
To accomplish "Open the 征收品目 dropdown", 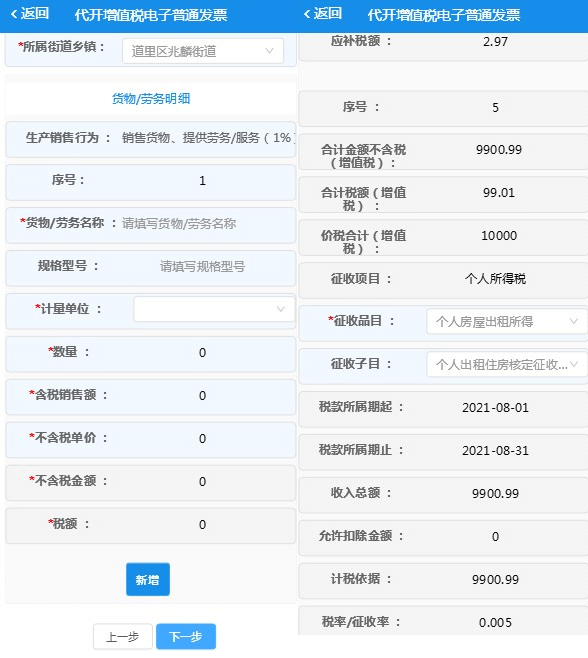I will coord(507,321).
